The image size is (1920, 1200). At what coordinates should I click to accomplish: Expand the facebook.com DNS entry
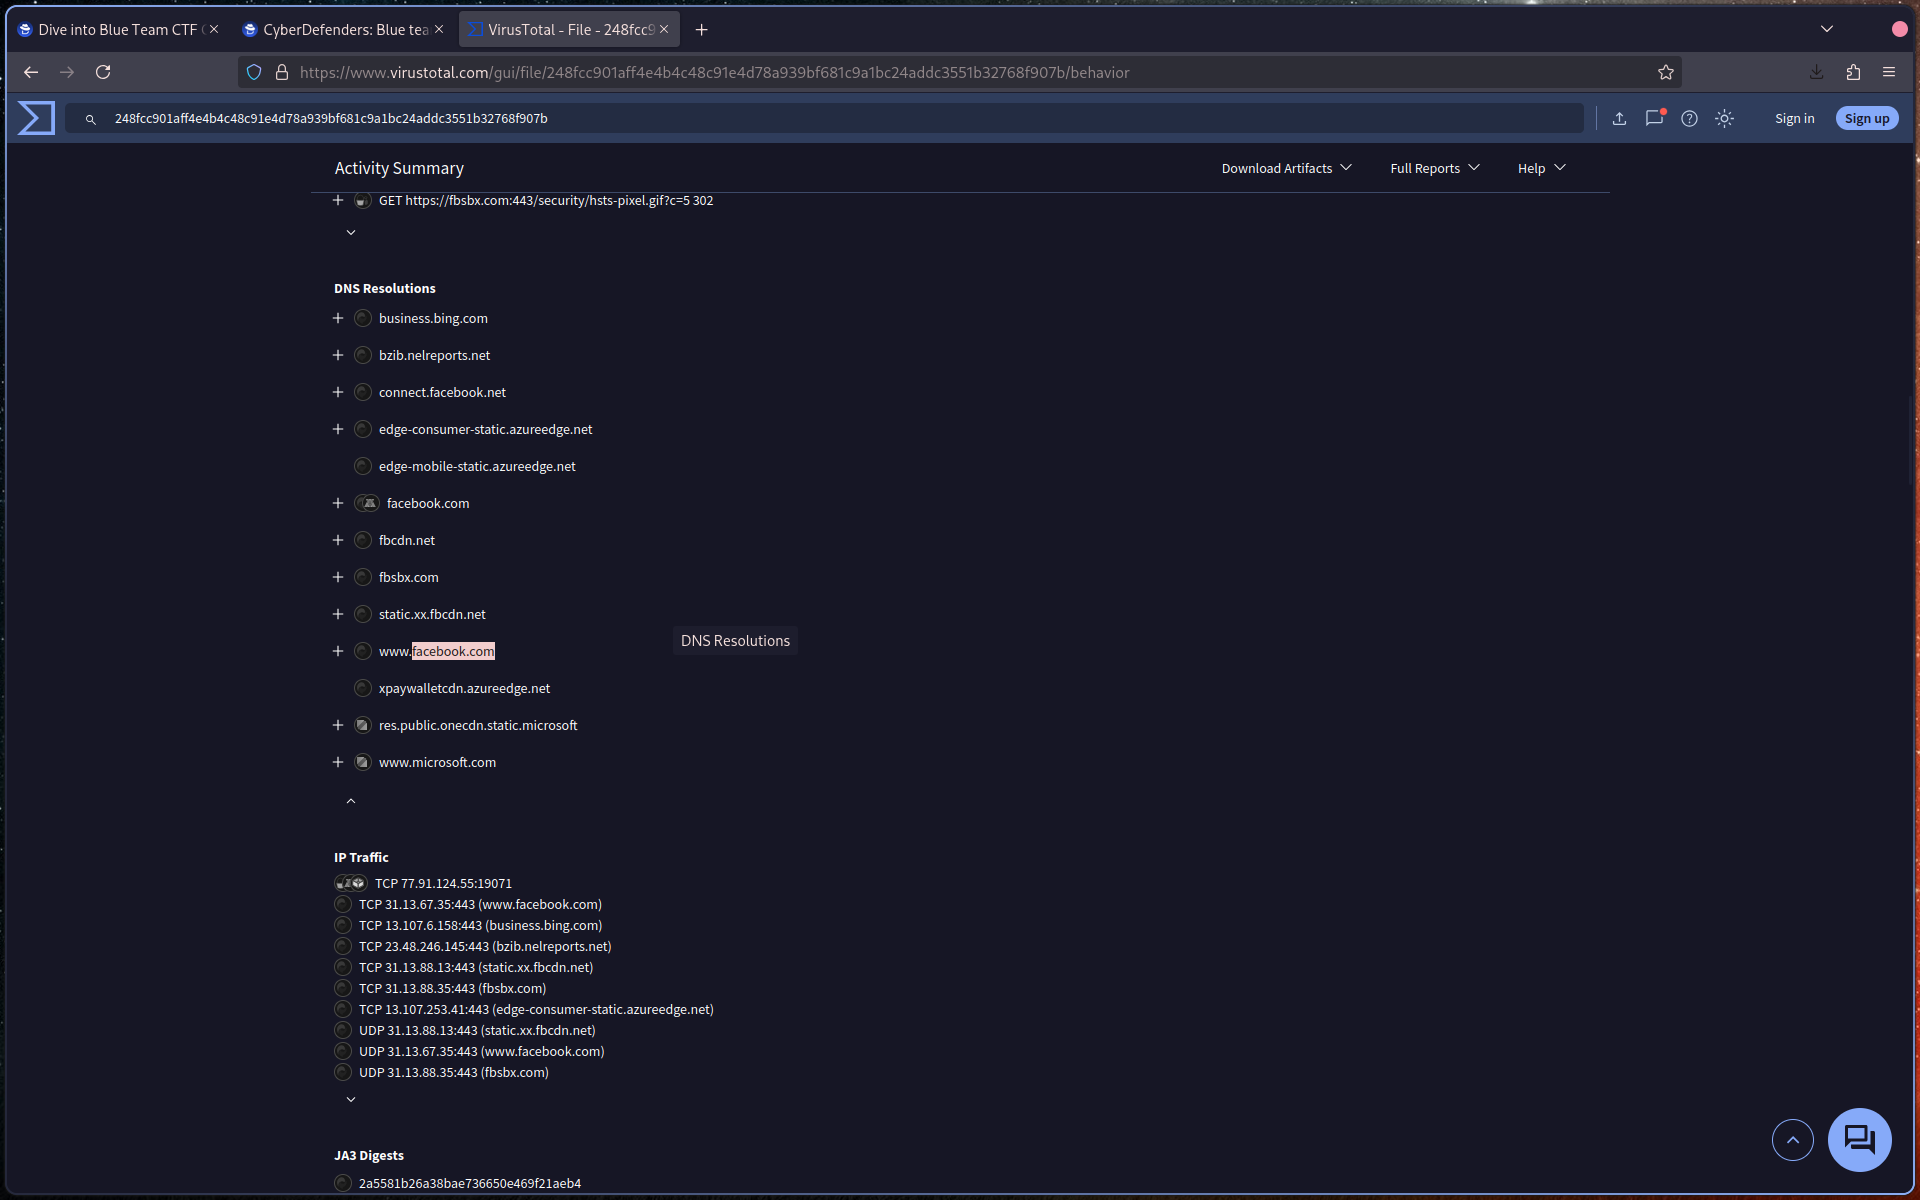338,503
